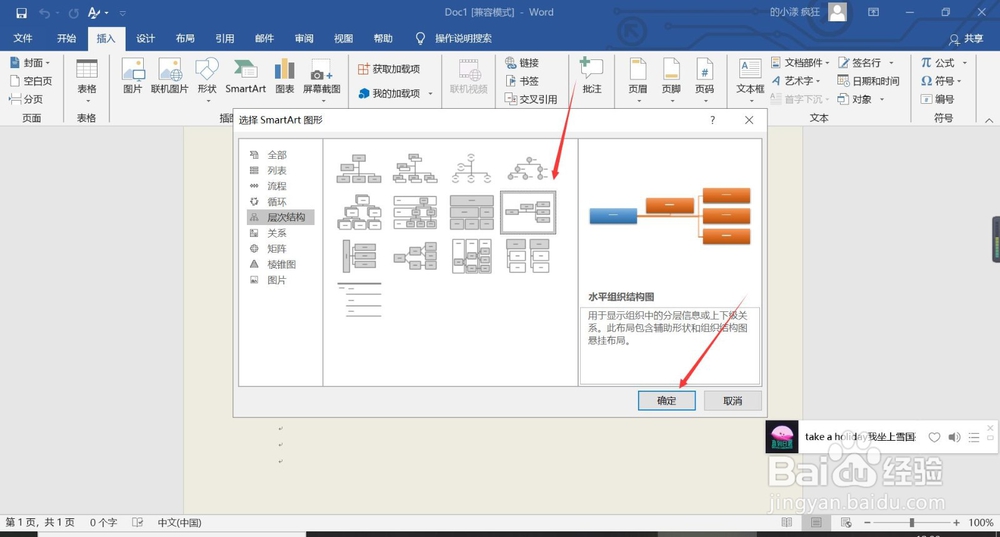This screenshot has width=1000, height=537.
Task: Click the Save icon in quick access toolbar
Action: click(x=21, y=13)
